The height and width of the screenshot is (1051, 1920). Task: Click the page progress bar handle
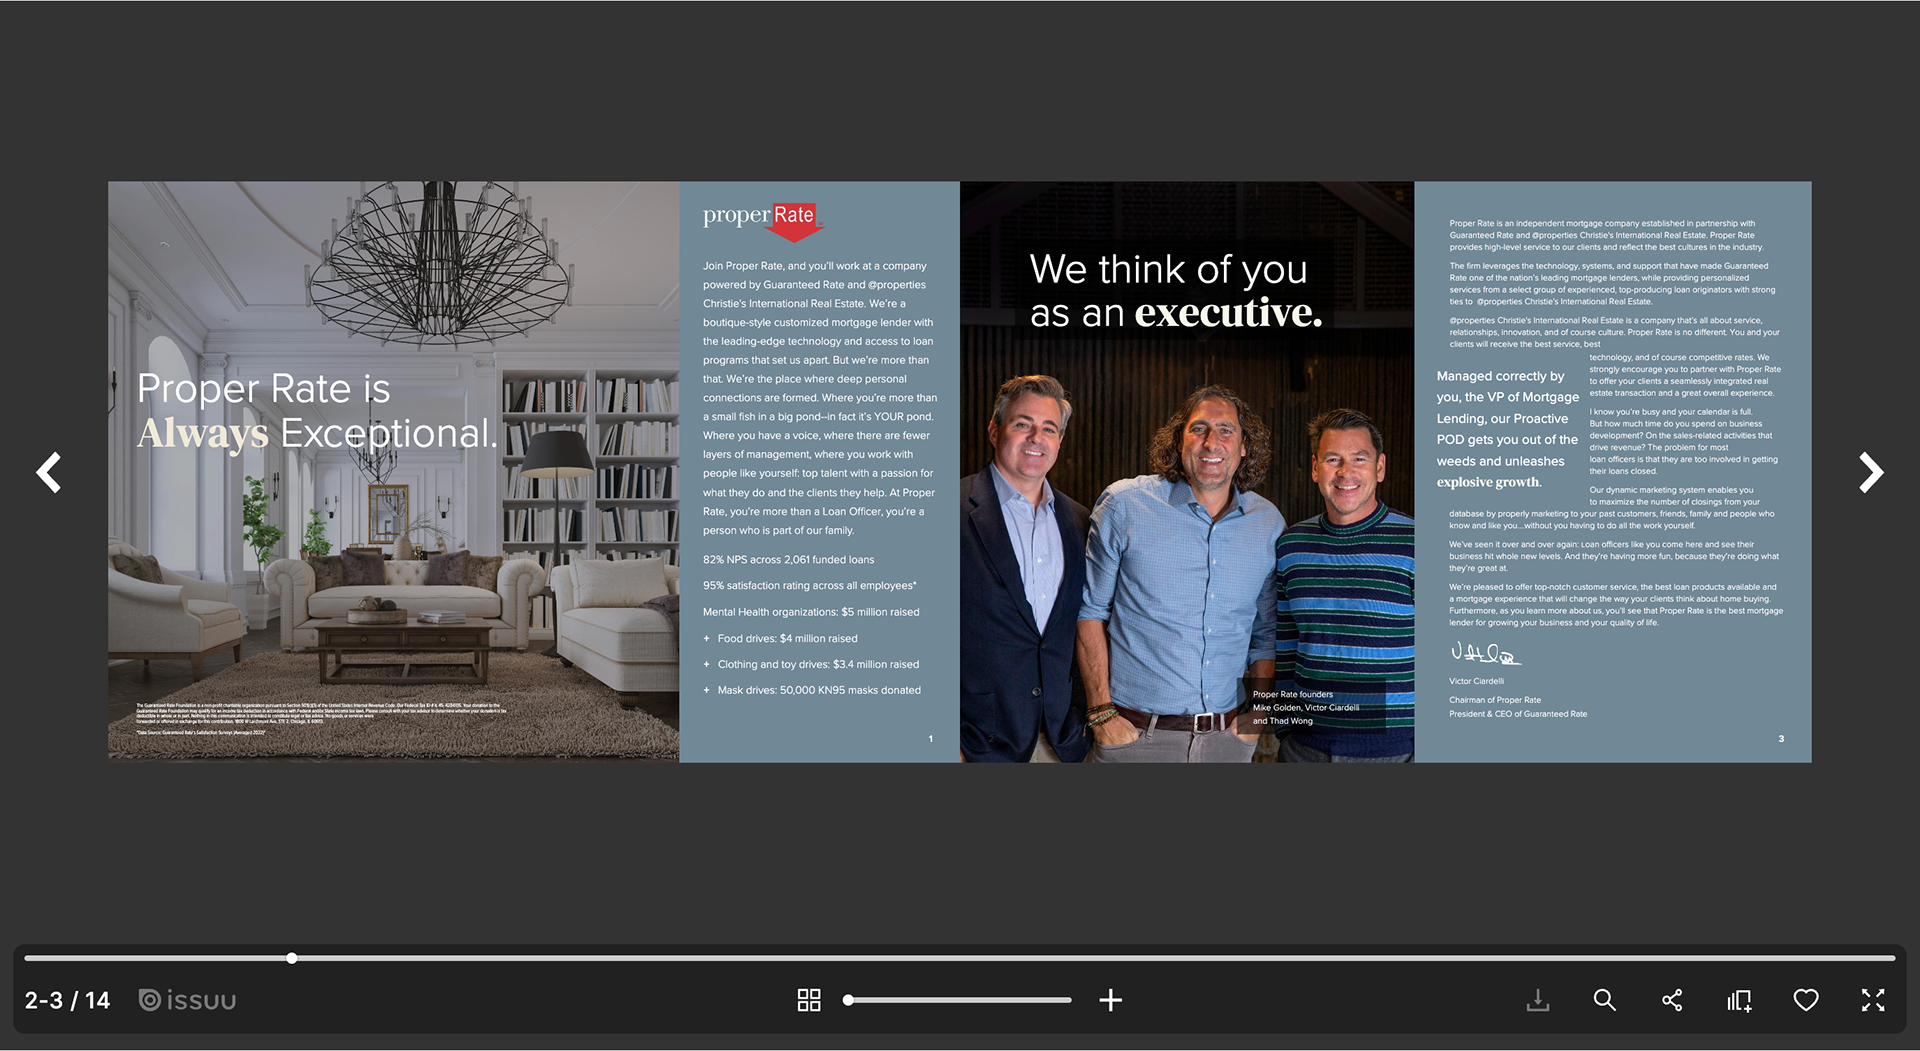291,958
